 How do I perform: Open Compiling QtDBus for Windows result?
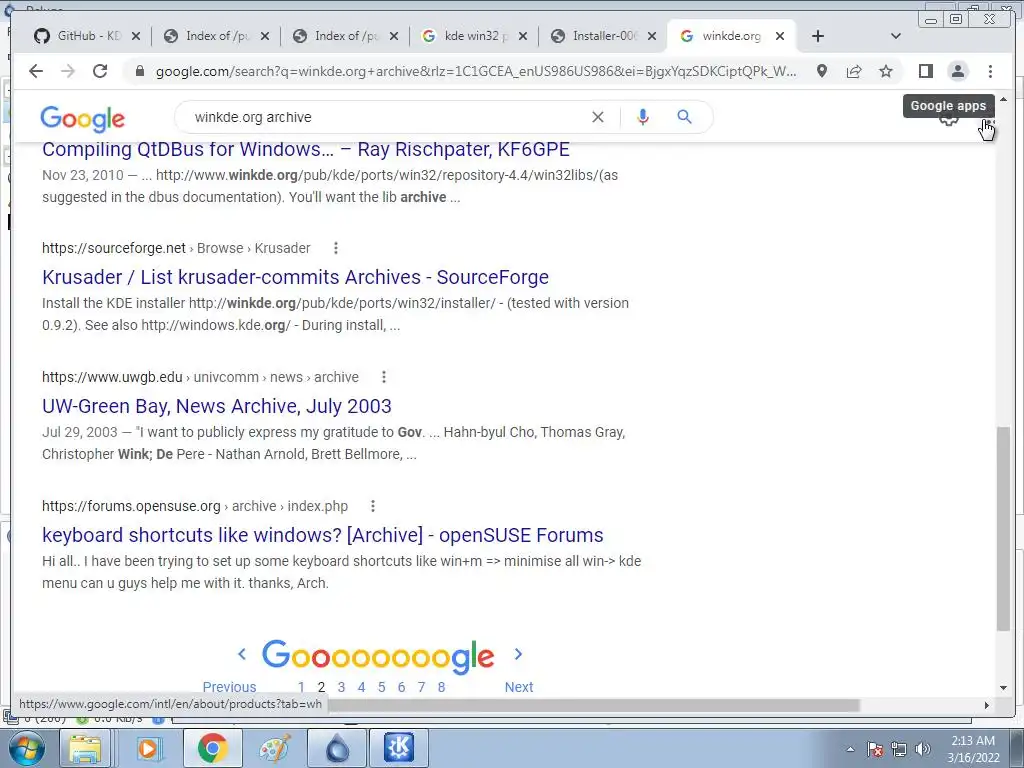tap(306, 150)
